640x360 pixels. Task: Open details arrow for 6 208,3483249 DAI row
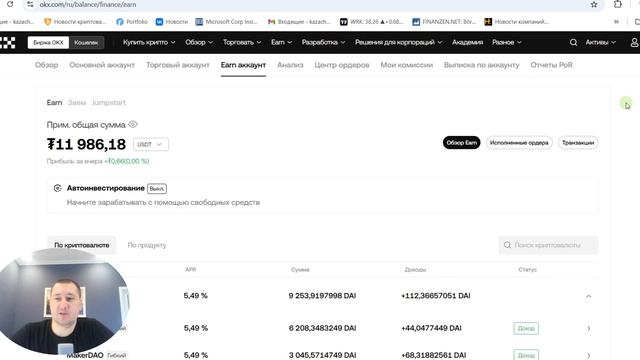tap(589, 328)
